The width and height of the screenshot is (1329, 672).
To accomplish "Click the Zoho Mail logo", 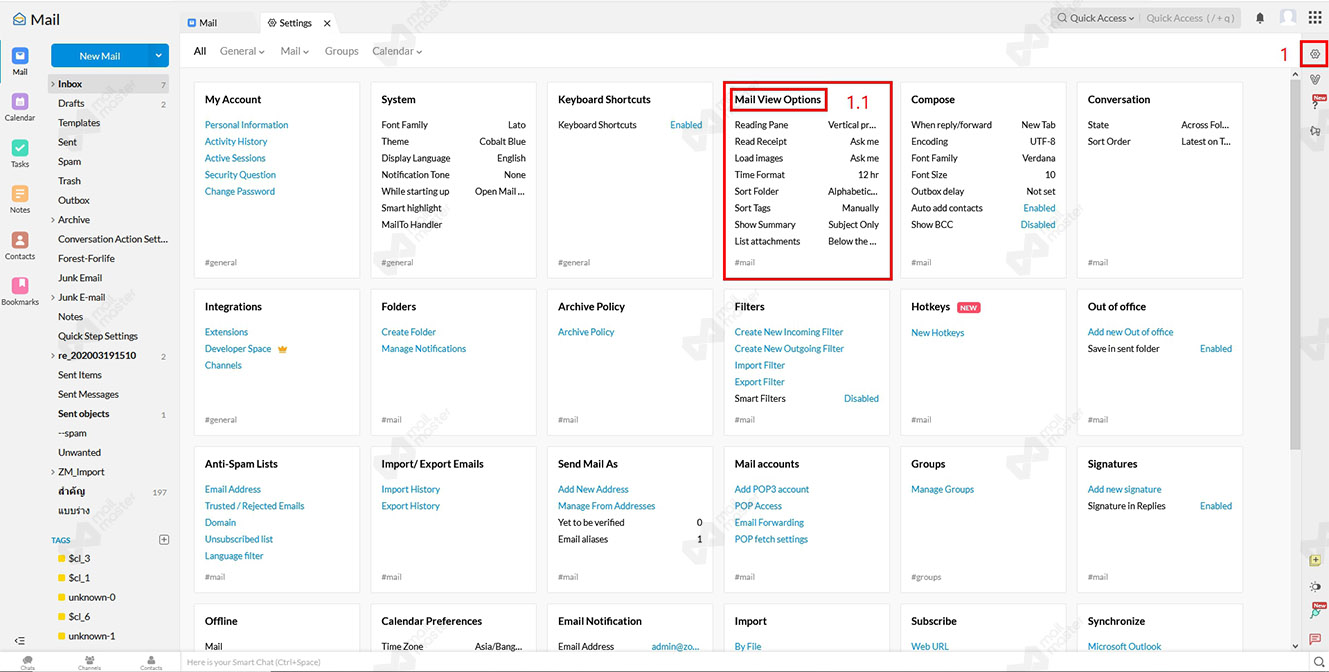I will [x=36, y=19].
